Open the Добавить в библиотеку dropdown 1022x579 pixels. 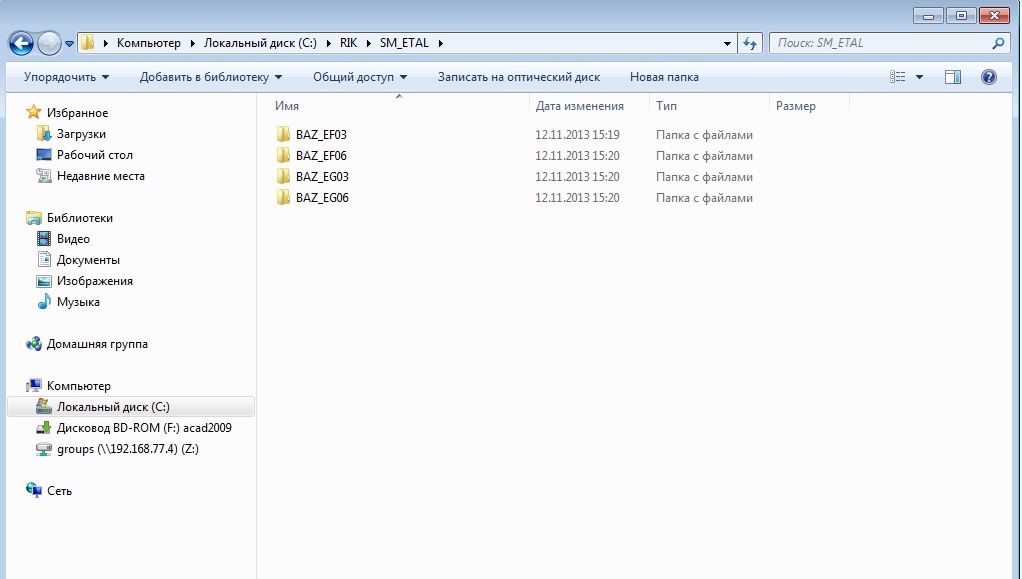[210, 77]
